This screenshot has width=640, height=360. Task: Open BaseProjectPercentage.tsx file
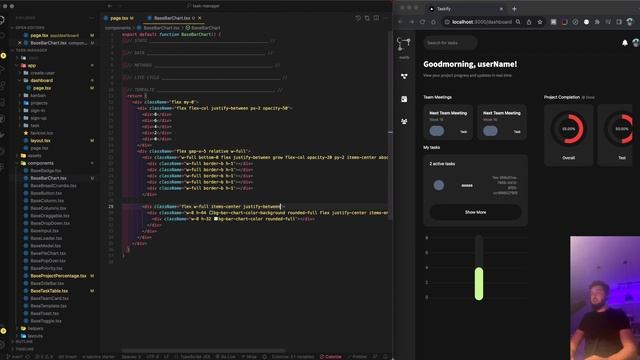point(58,276)
